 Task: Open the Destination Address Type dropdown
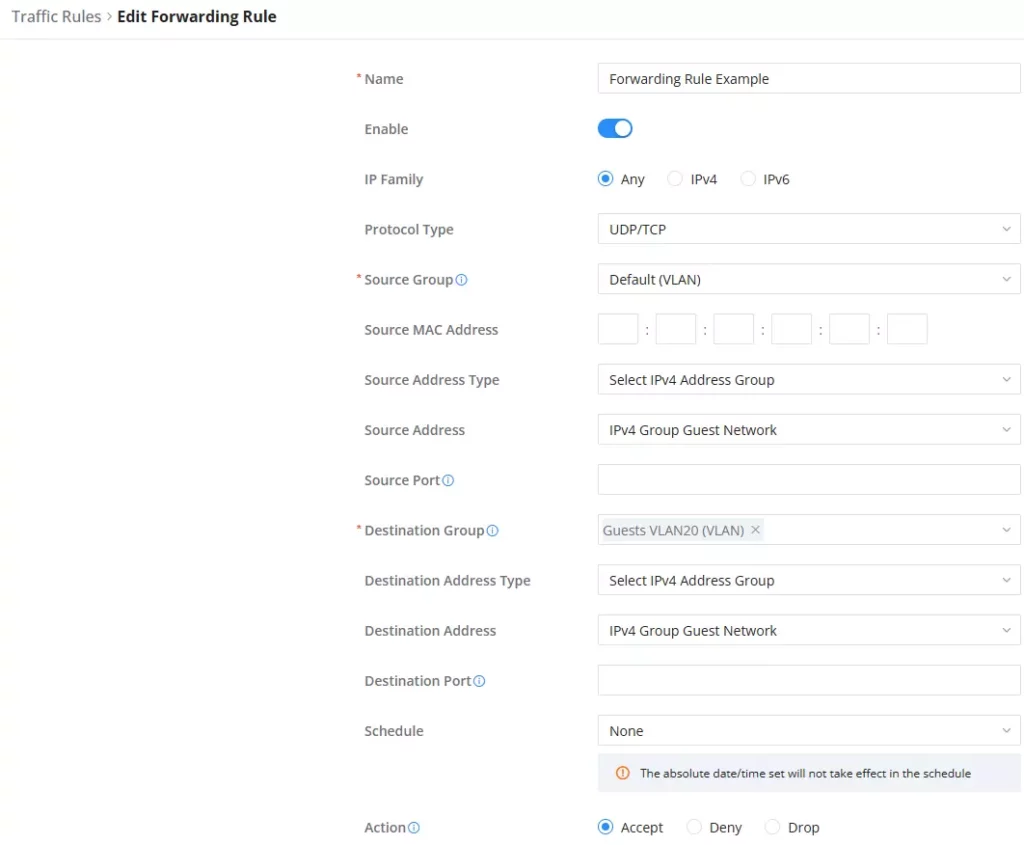[x=808, y=580]
